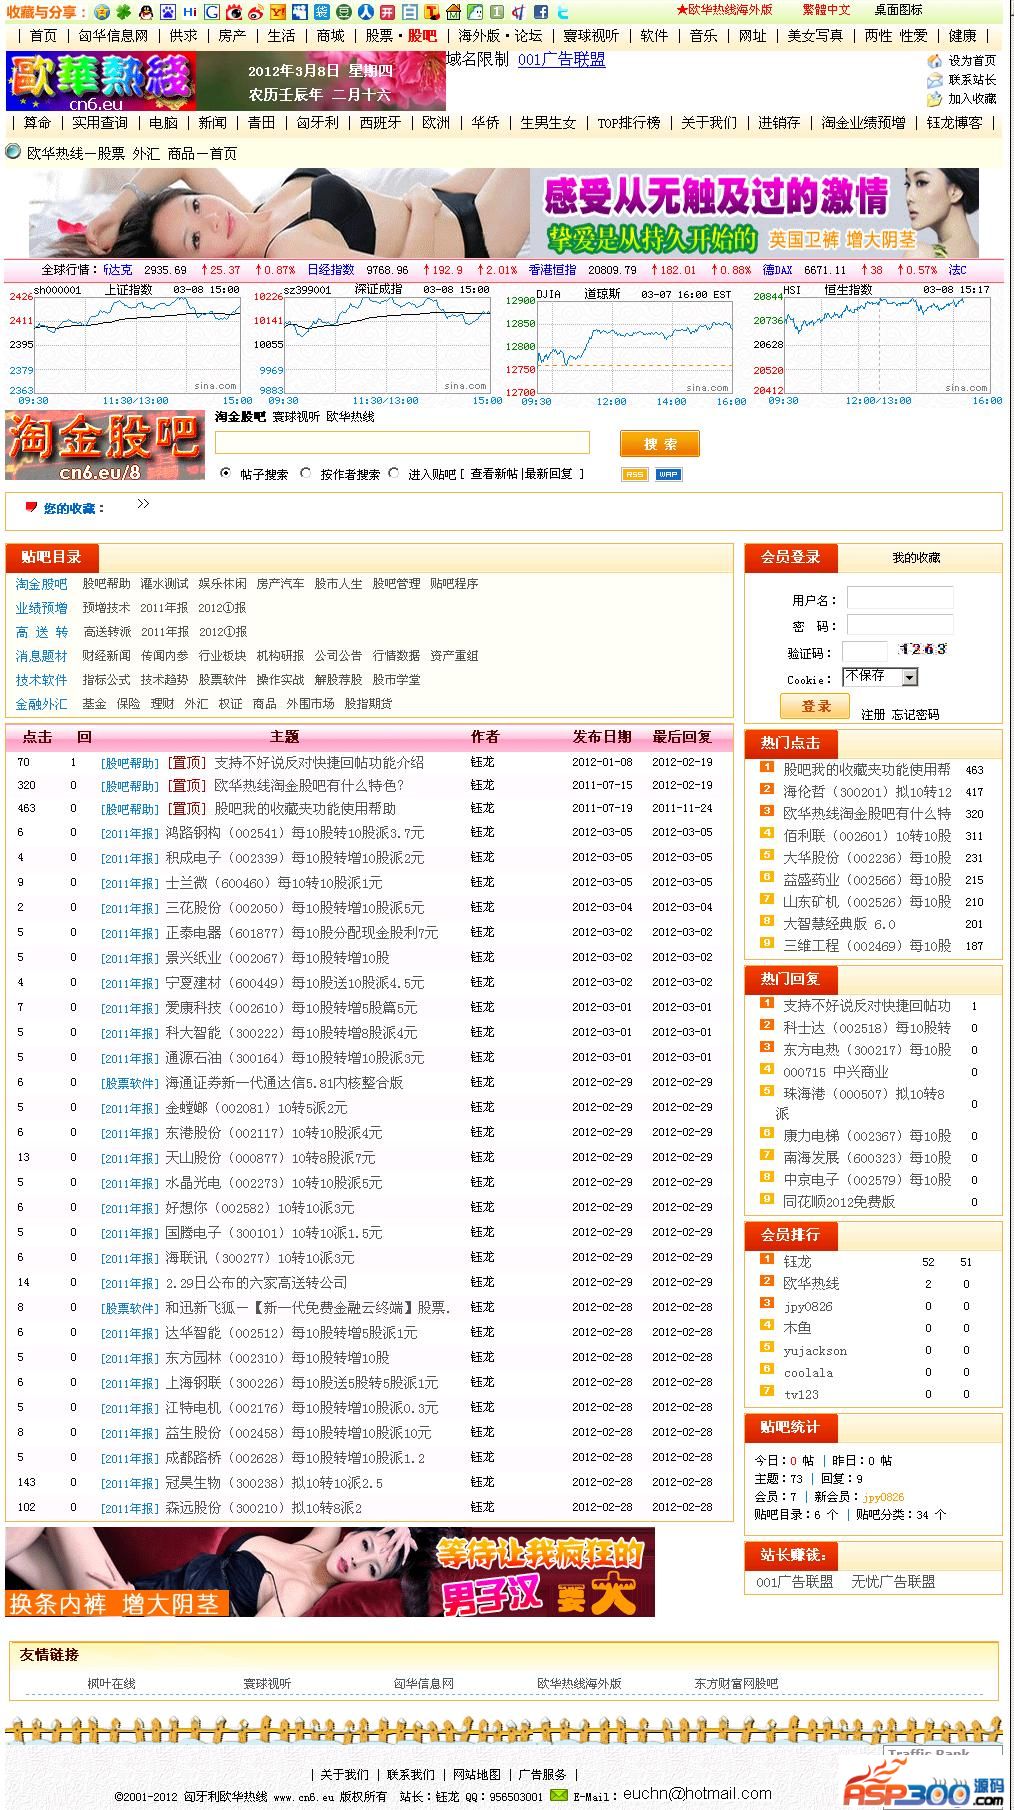The height and width of the screenshot is (1810, 1014).
Task: Click the 淘金股吧 logo banner
Action: (x=105, y=445)
